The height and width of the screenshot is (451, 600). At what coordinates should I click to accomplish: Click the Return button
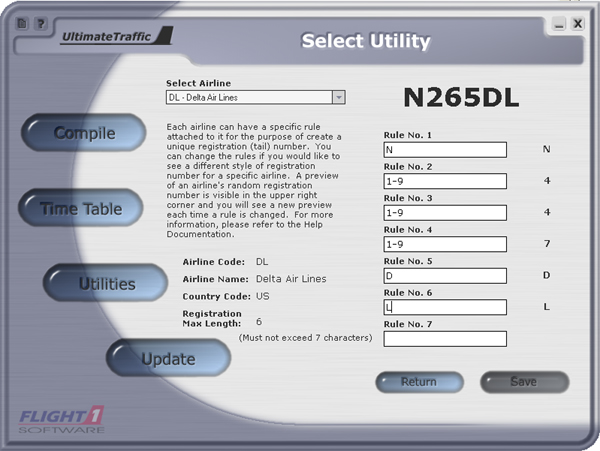click(419, 382)
